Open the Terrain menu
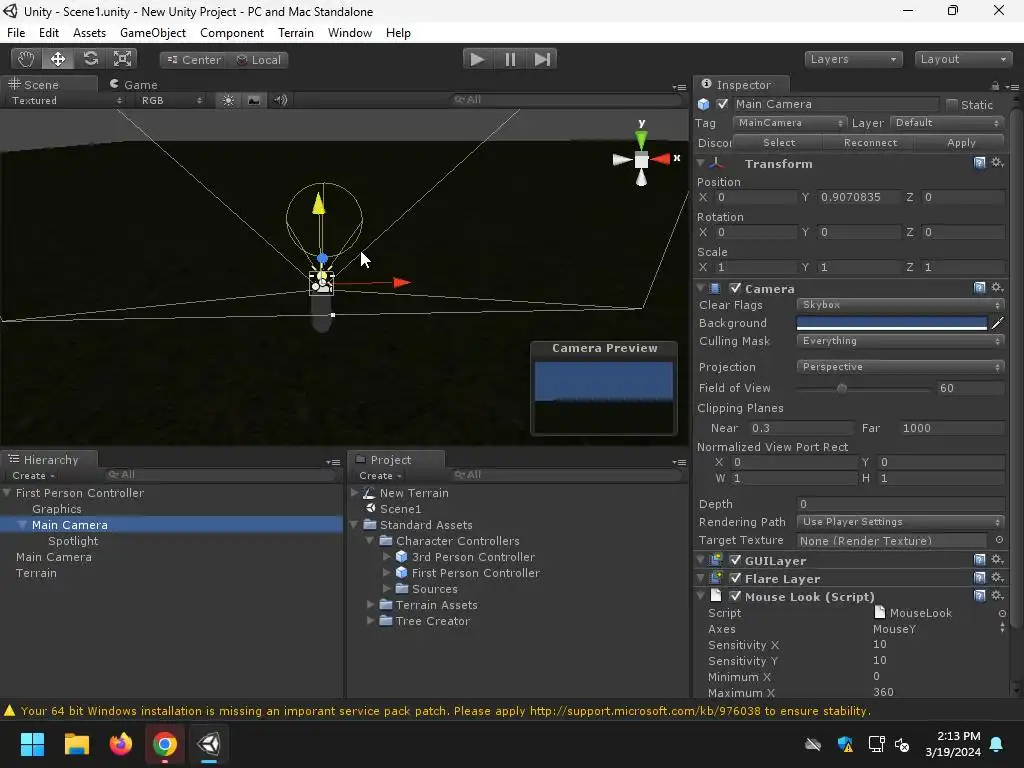 coord(296,33)
